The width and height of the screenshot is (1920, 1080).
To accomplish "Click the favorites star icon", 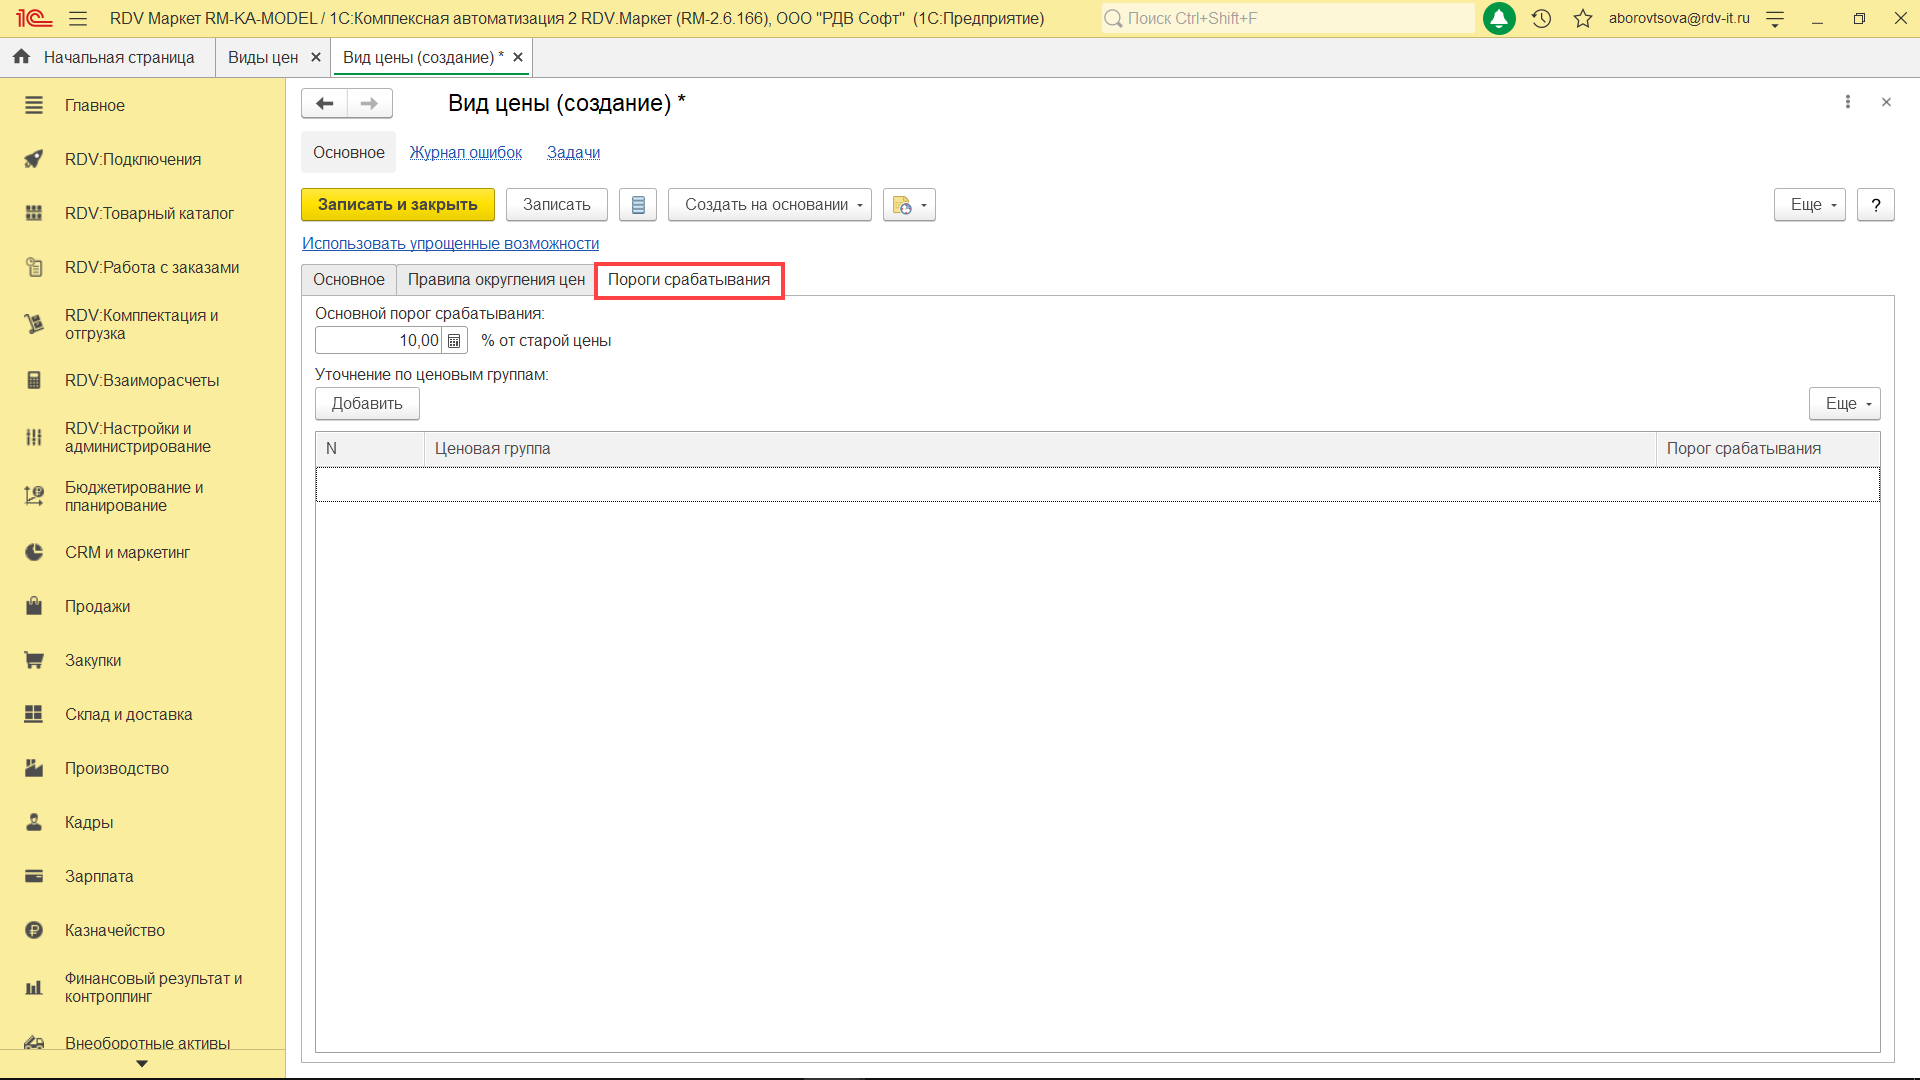I will tap(1582, 18).
